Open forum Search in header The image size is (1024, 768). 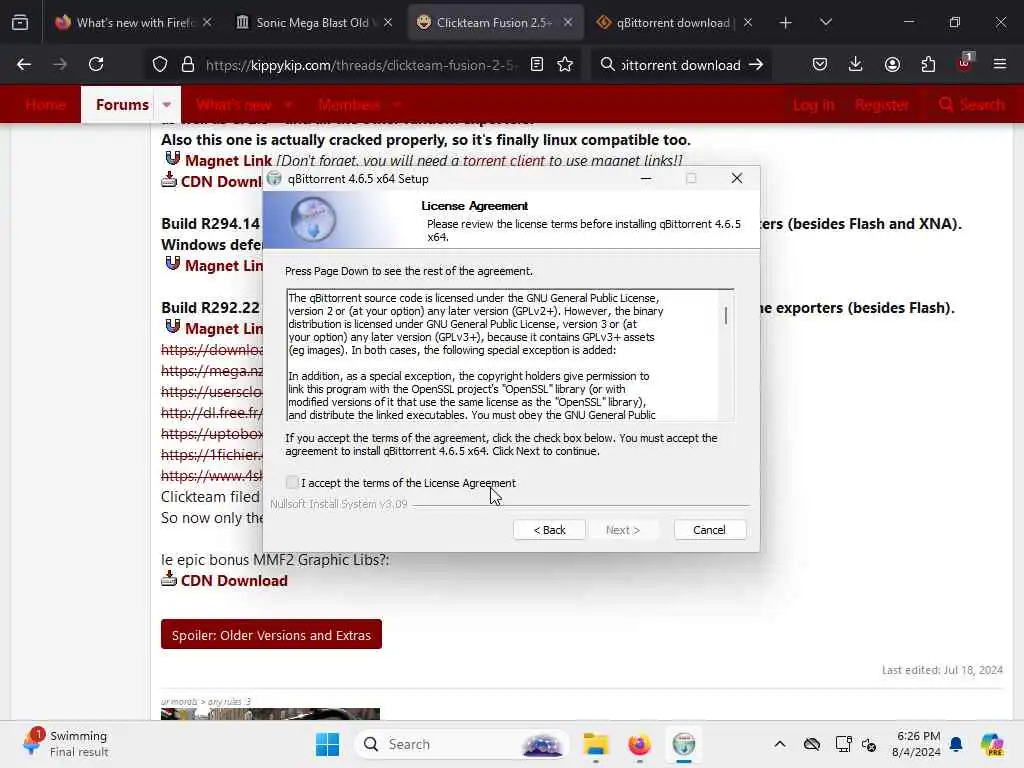click(972, 104)
